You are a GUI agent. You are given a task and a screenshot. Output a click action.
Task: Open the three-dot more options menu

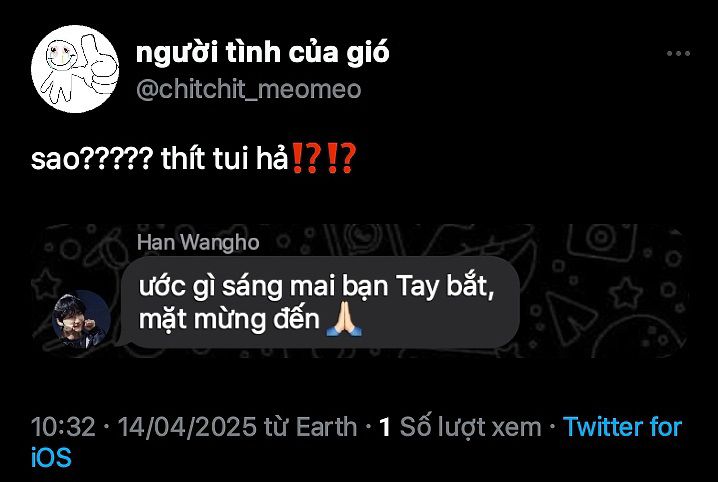pos(678,54)
